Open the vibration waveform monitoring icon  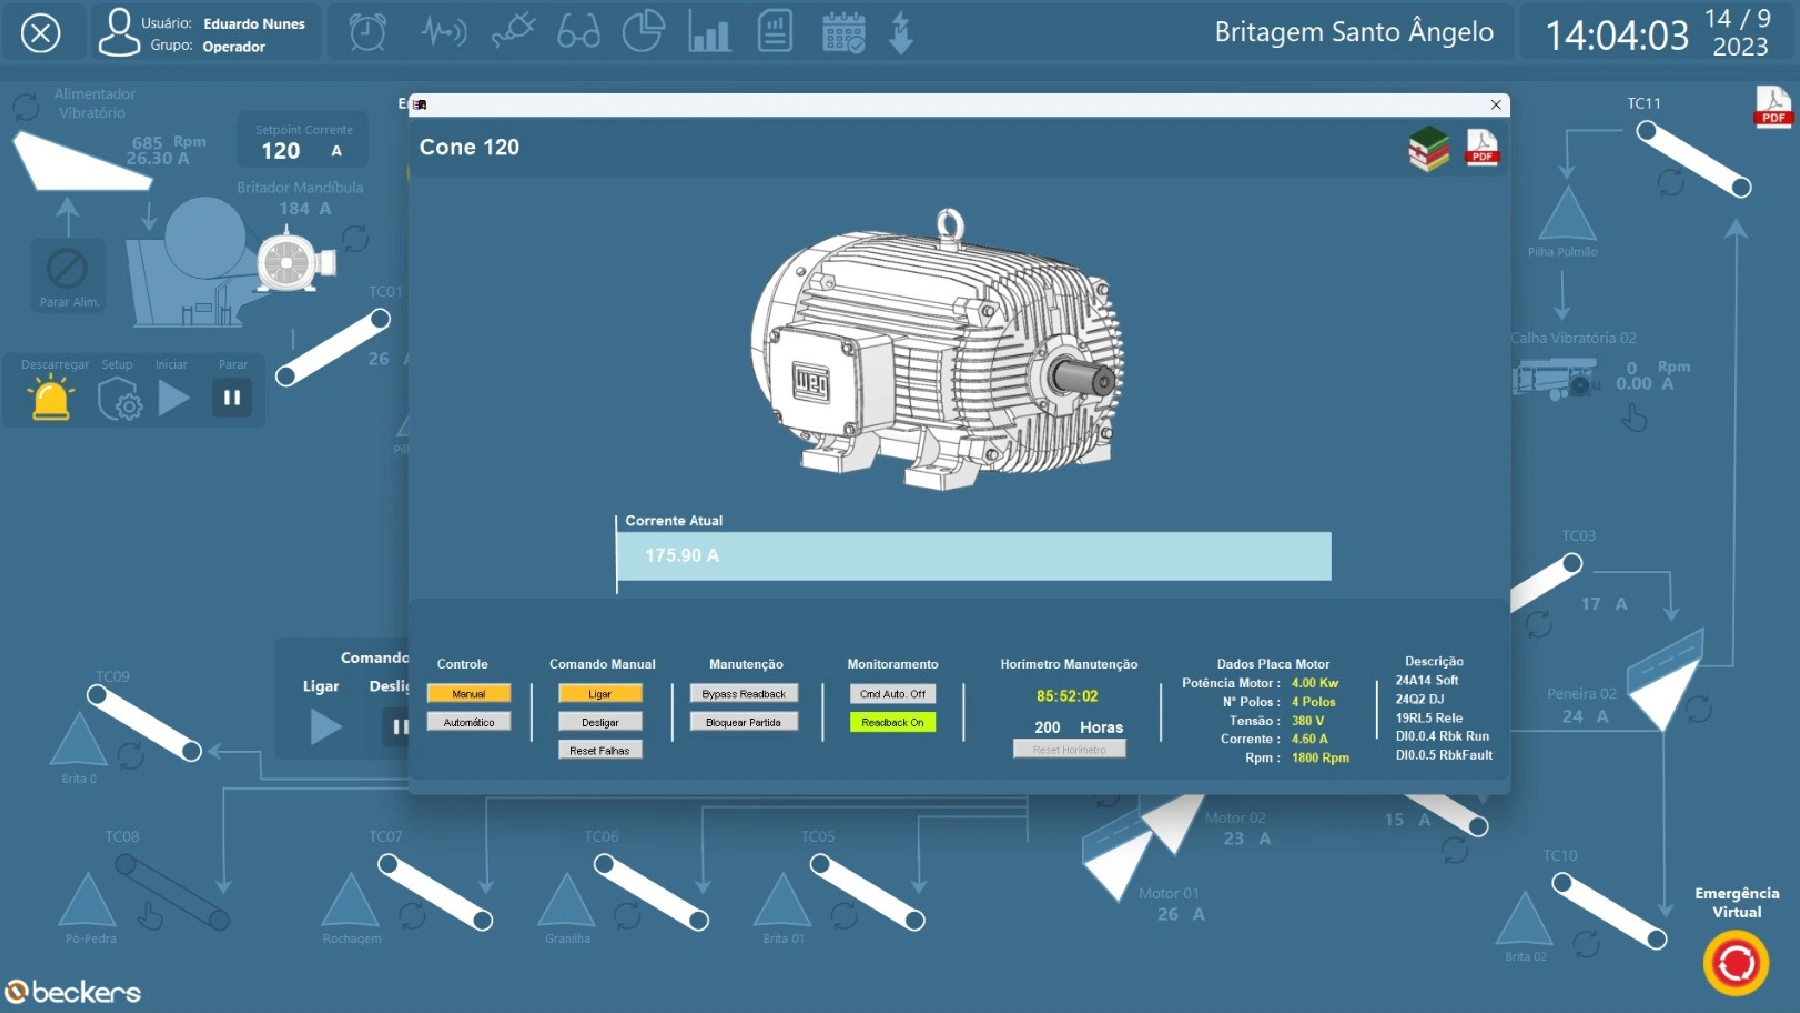tap(443, 32)
